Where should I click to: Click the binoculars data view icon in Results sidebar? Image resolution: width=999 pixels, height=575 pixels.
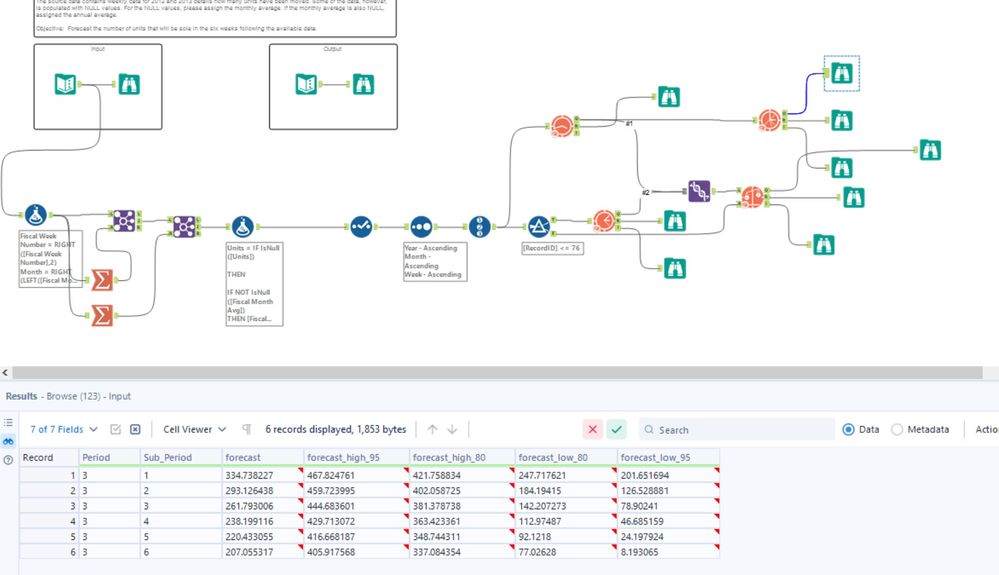point(8,441)
